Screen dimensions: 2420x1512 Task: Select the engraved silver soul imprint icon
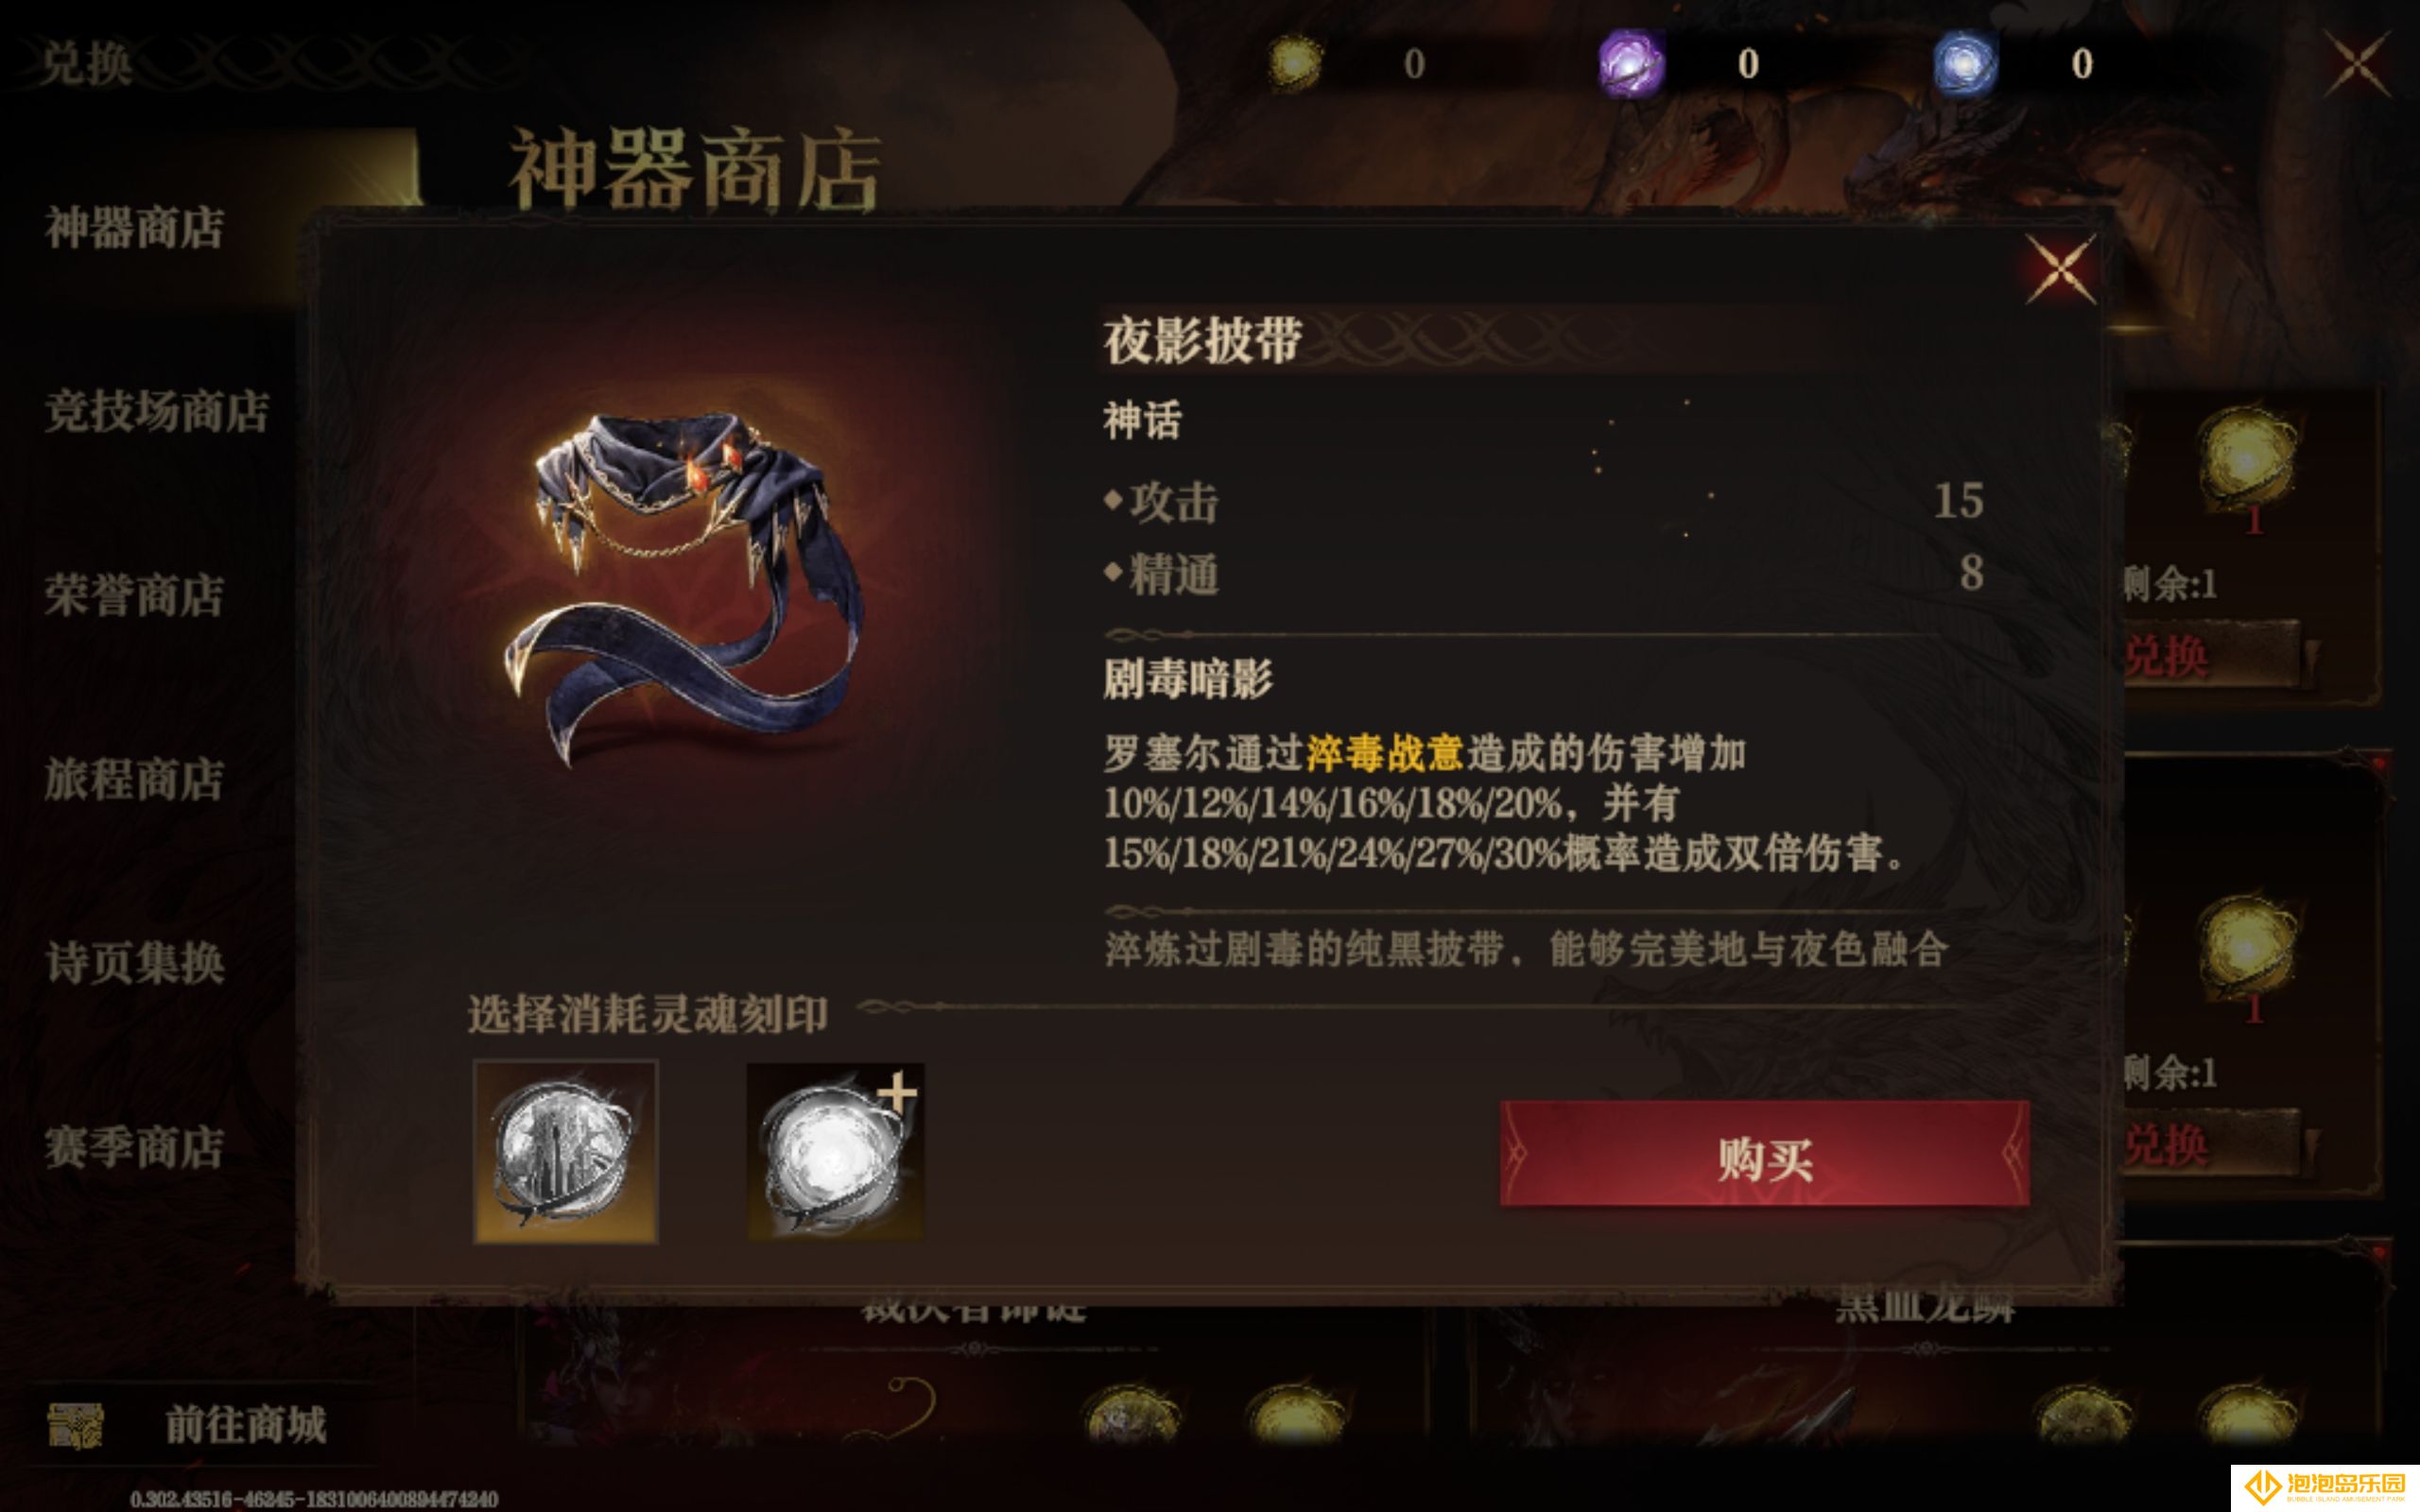[x=565, y=1151]
